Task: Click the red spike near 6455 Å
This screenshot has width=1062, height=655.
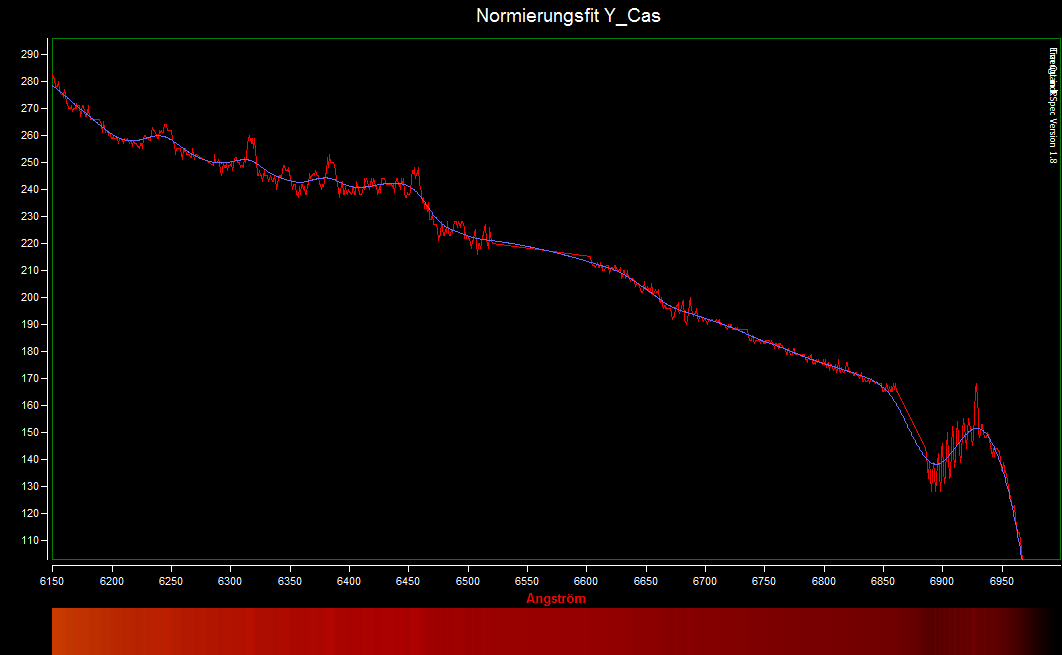Action: [416, 171]
